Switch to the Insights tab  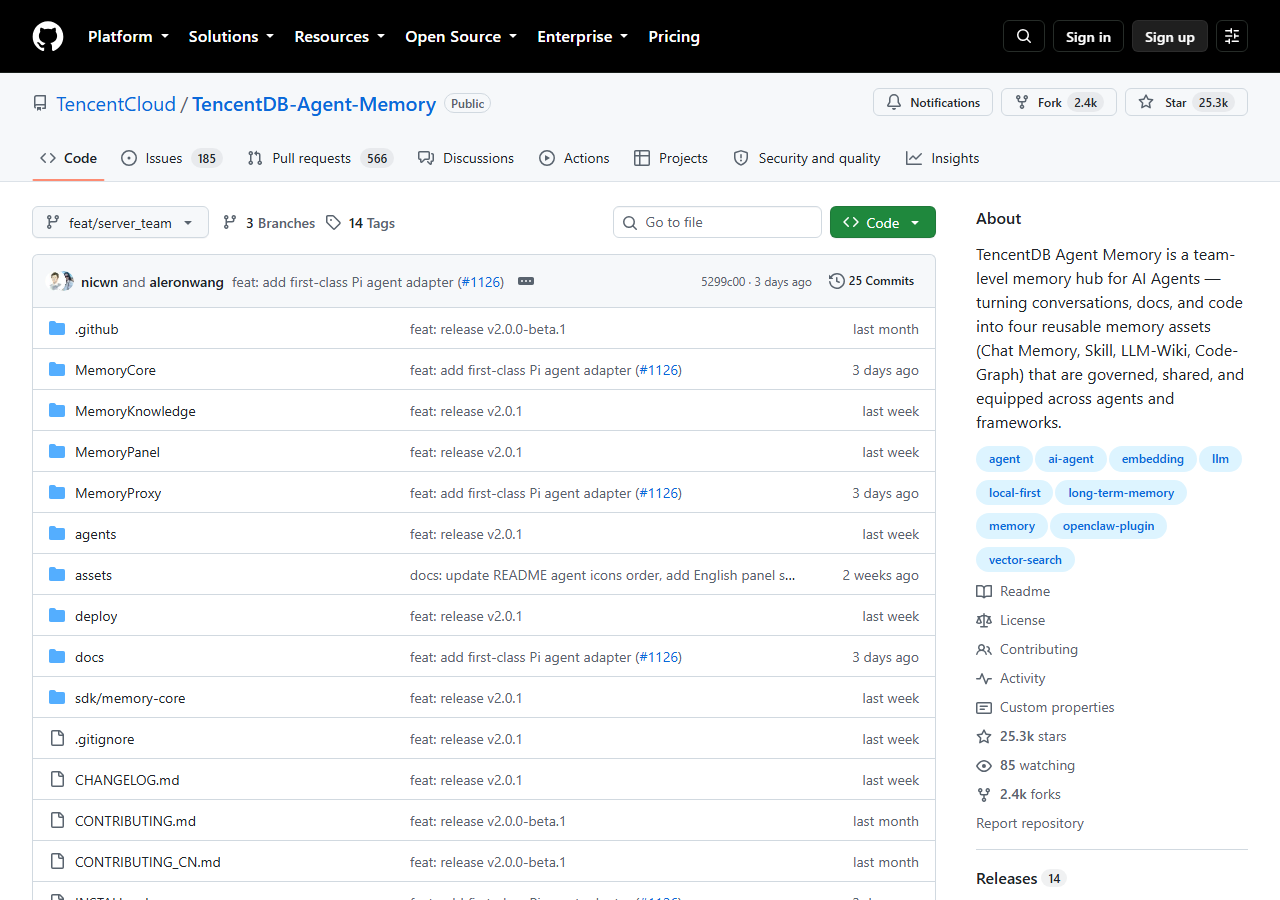pyautogui.click(x=943, y=158)
